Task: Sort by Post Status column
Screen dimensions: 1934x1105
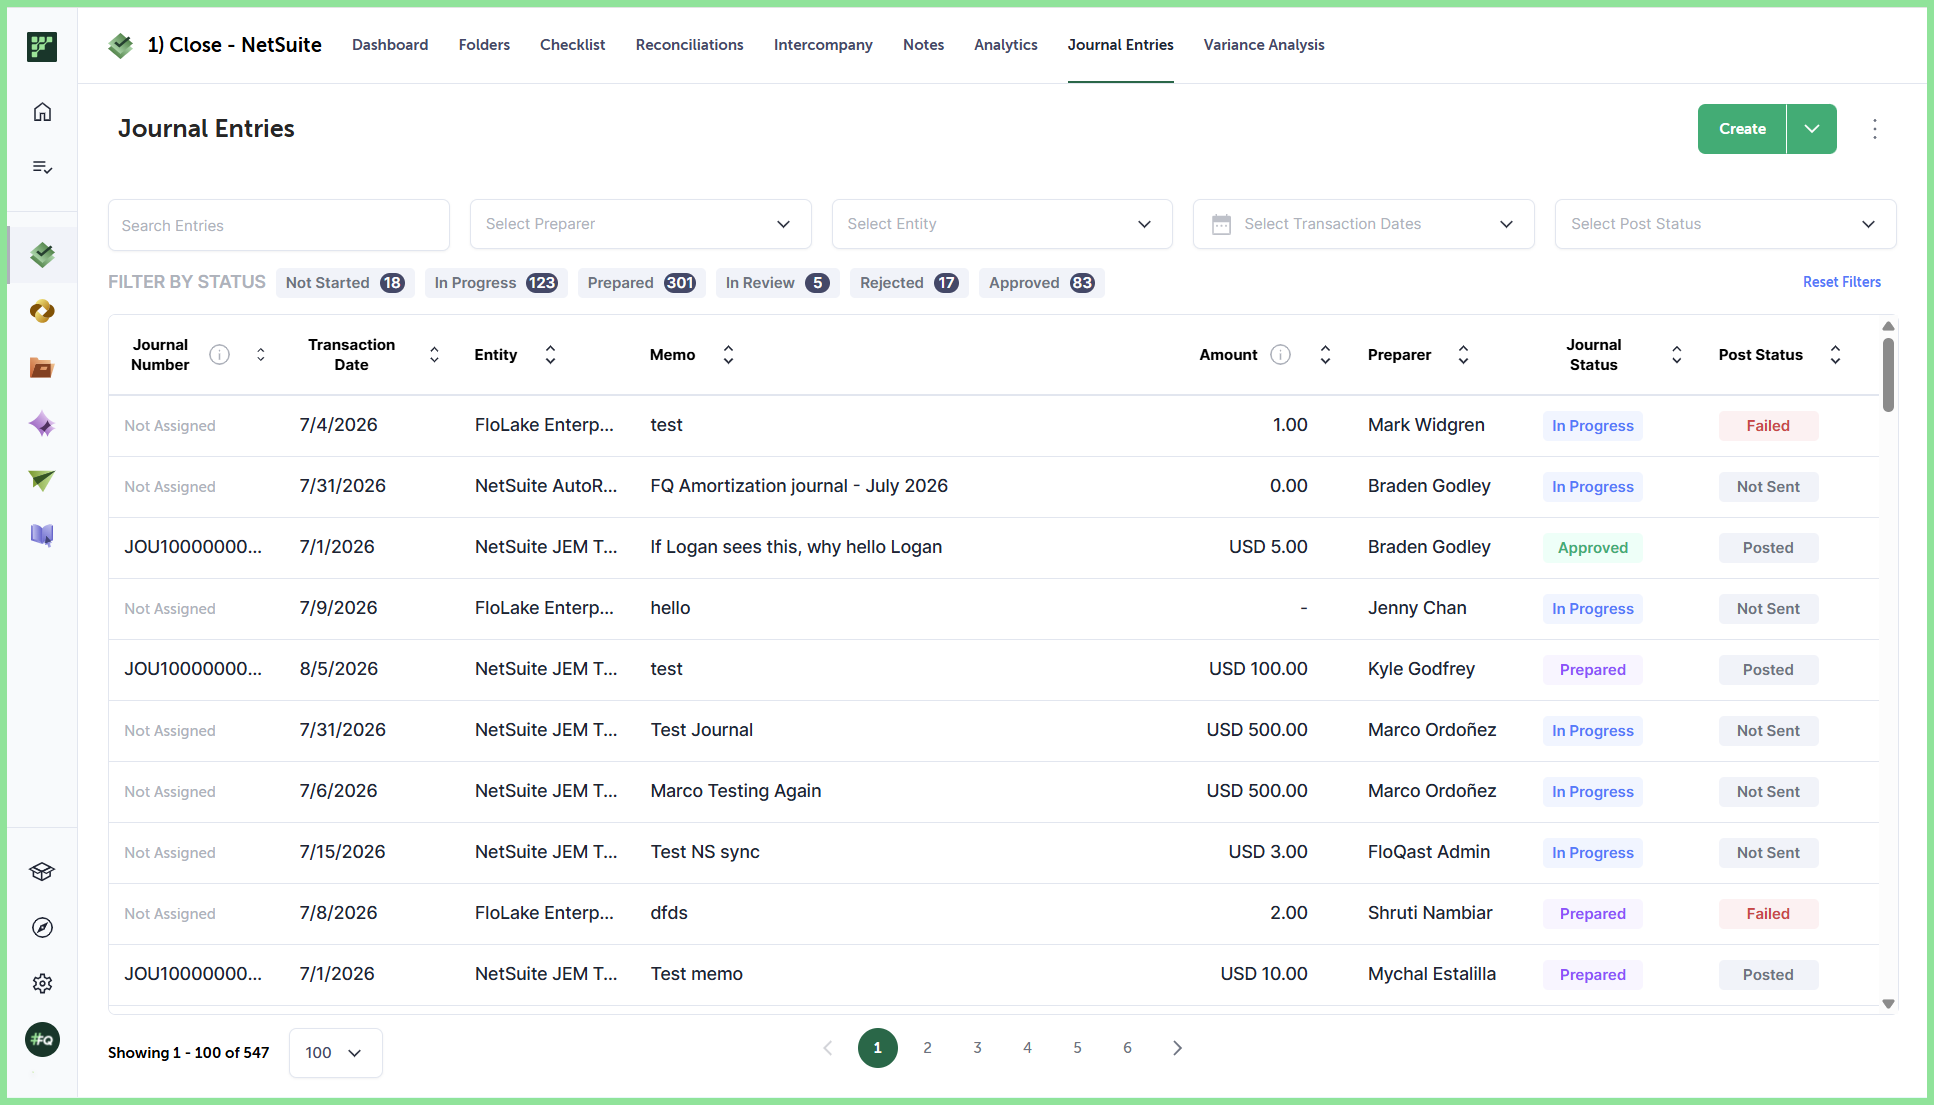Action: point(1835,355)
